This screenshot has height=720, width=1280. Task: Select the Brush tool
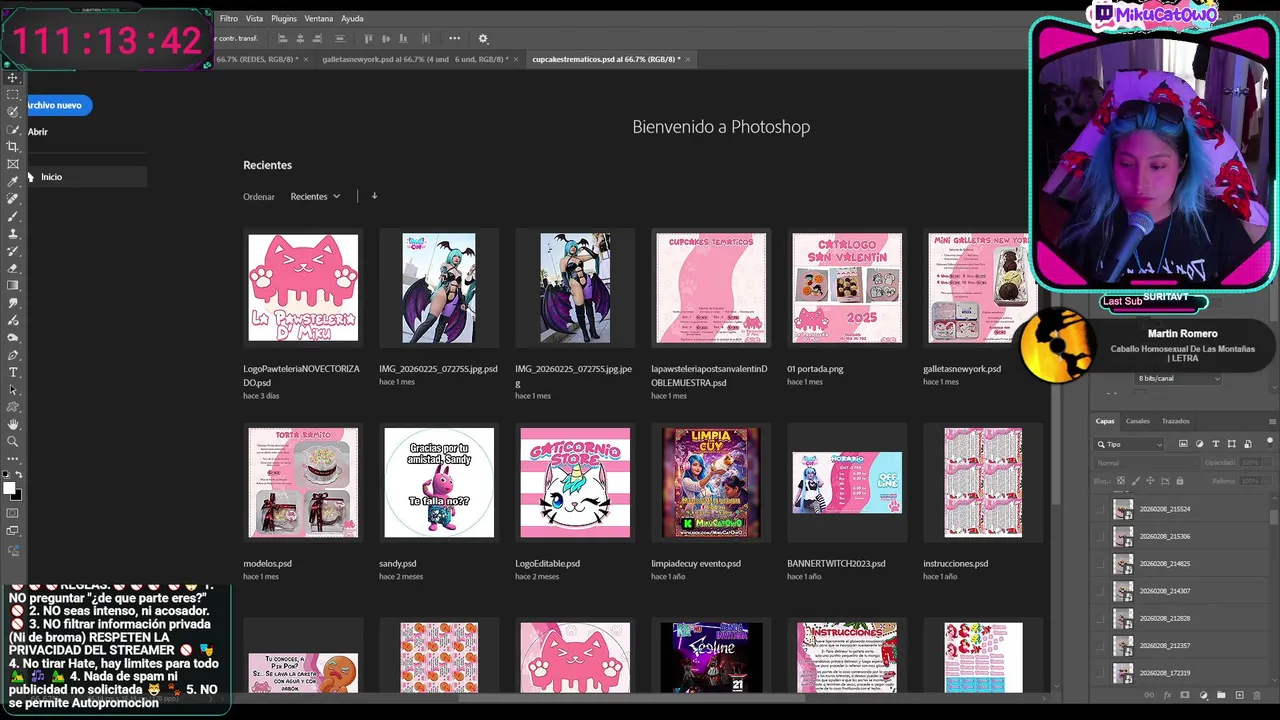tap(13, 216)
